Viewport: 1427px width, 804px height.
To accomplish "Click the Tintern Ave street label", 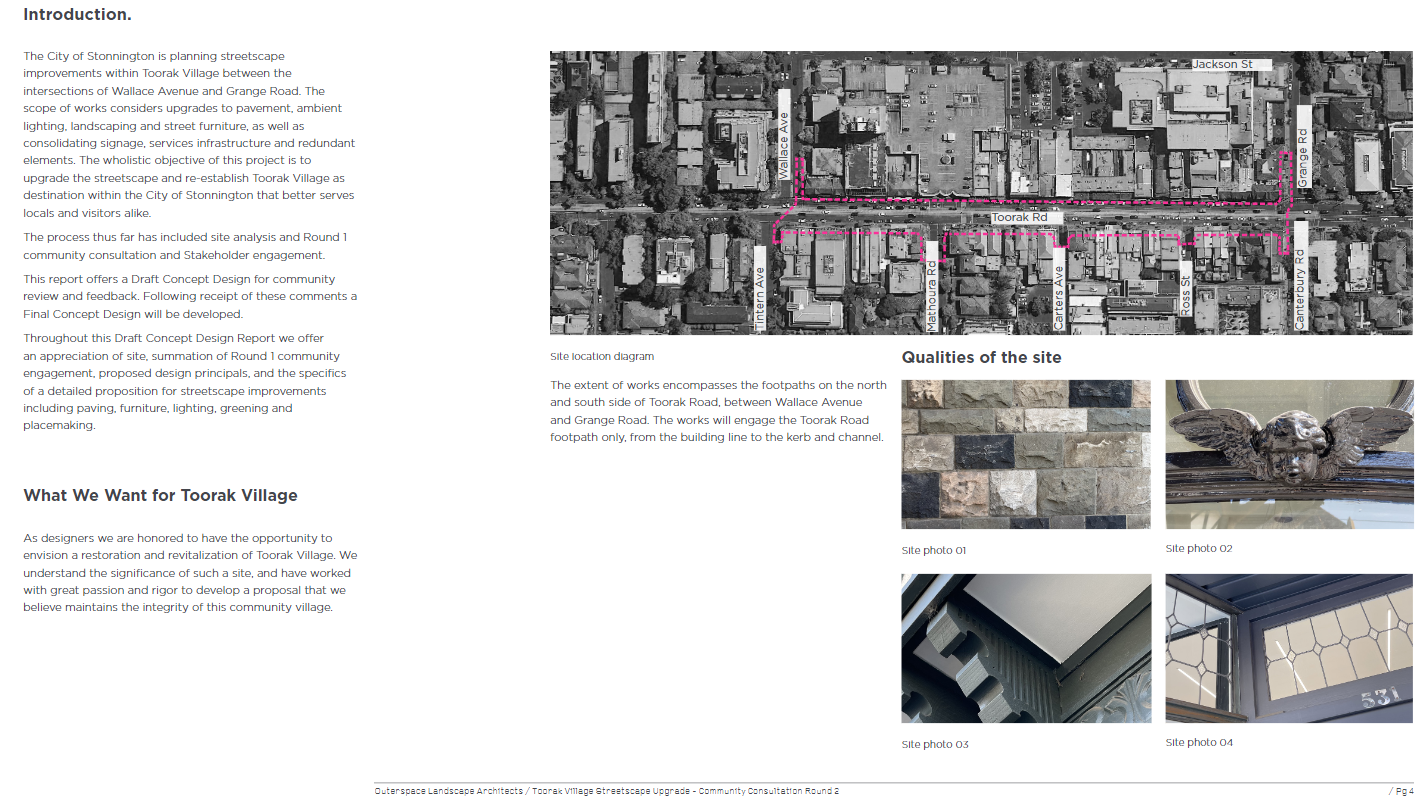I will pyautogui.click(x=760, y=291).
